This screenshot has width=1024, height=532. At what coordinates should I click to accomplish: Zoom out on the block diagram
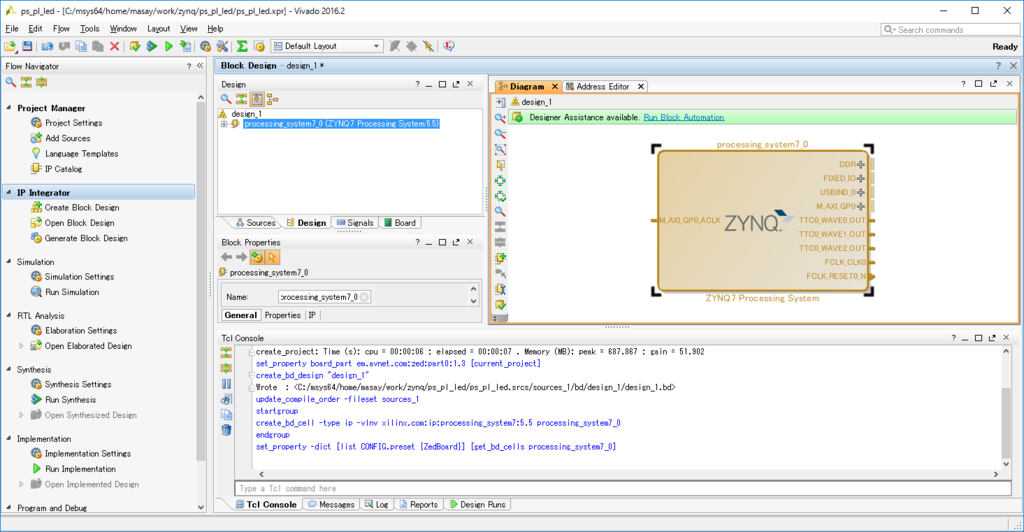500,133
